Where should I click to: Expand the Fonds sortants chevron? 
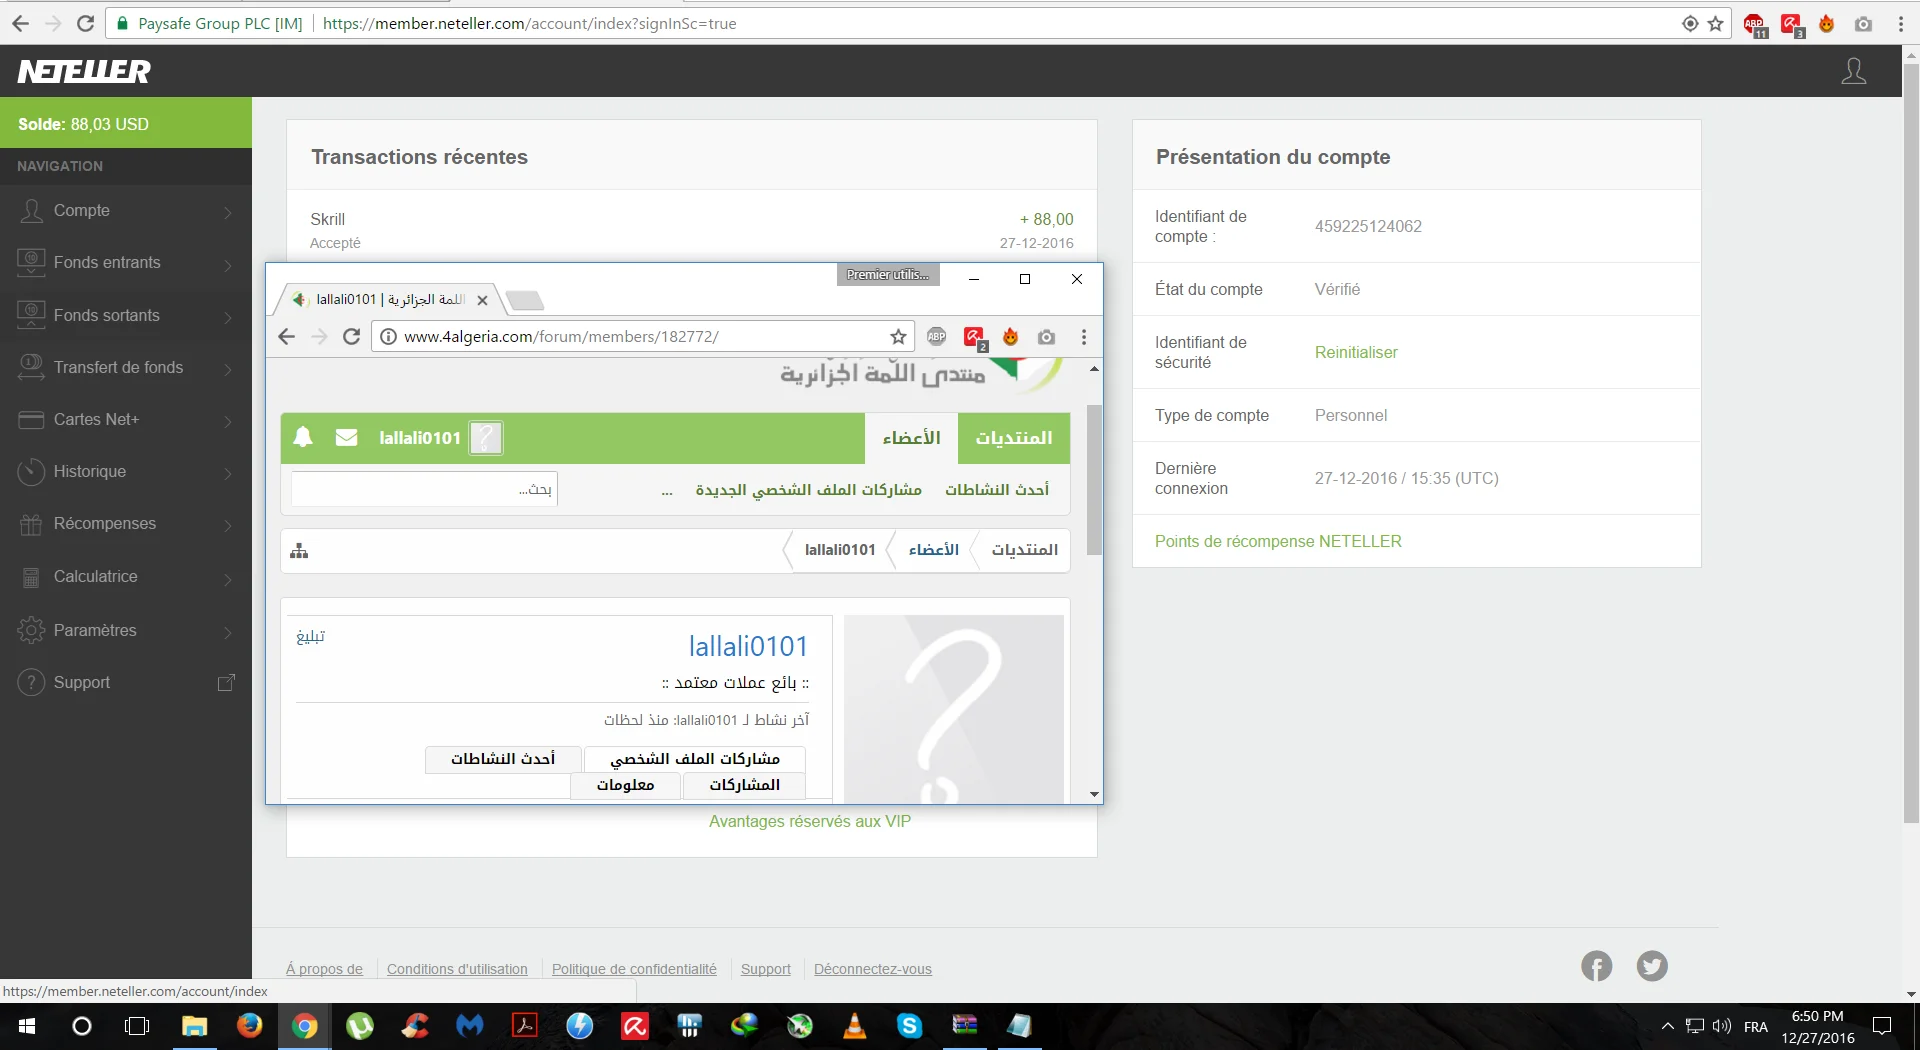pyautogui.click(x=228, y=316)
